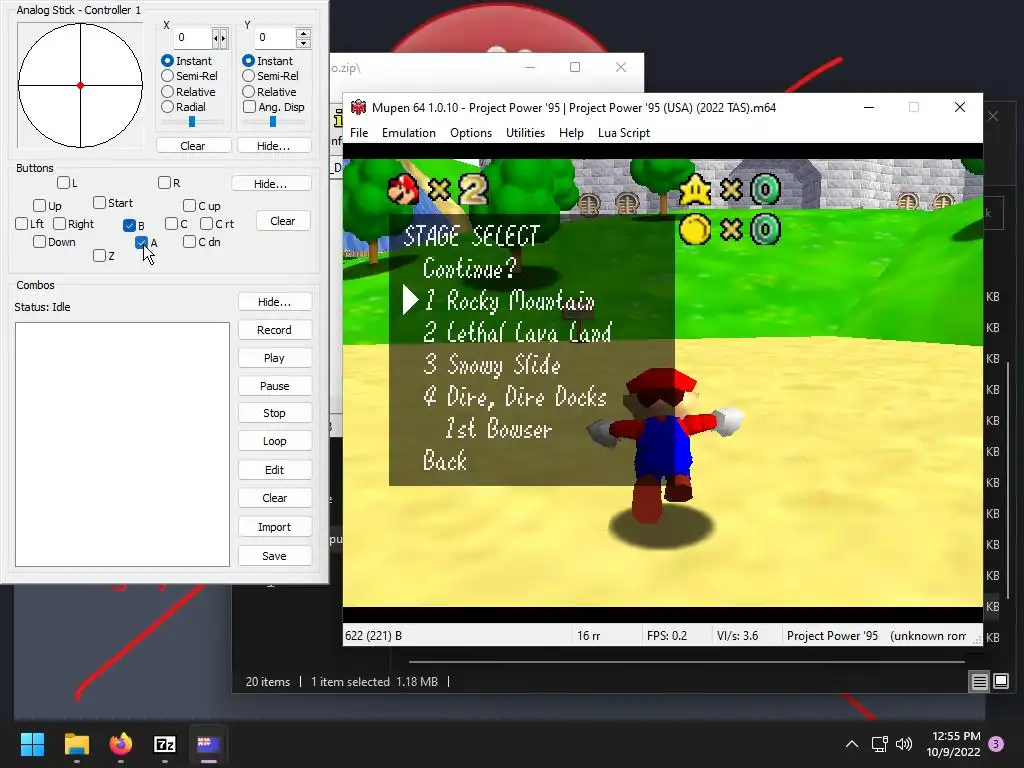The height and width of the screenshot is (768, 1024).
Task: Switch Explorer to details view icon
Action: click(x=980, y=682)
